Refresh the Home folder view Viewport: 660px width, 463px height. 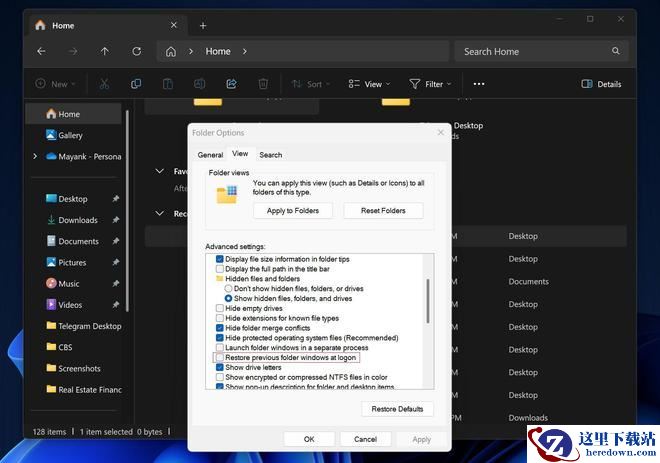[137, 51]
